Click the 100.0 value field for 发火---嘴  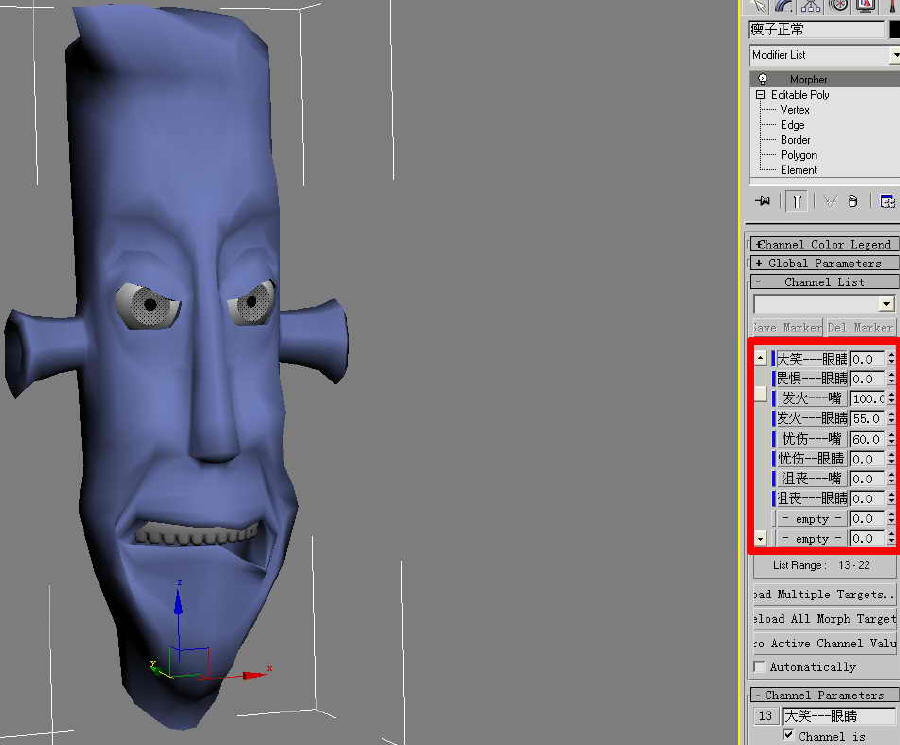867,399
